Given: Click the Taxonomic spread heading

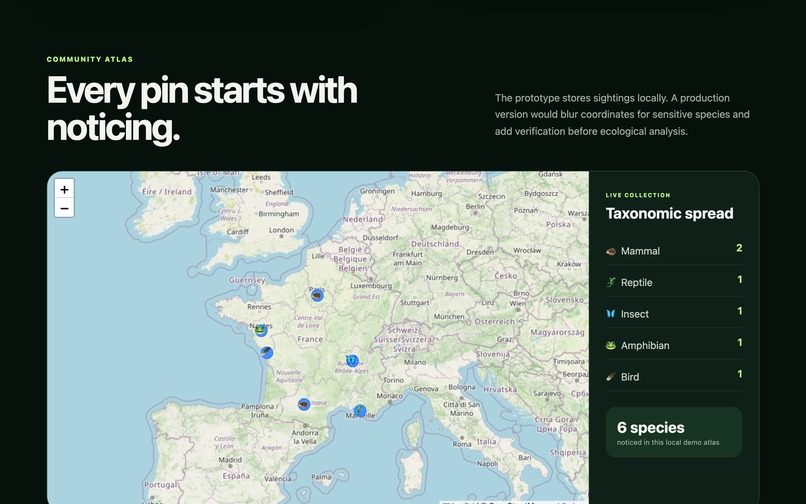Looking at the screenshot, I should (x=669, y=213).
